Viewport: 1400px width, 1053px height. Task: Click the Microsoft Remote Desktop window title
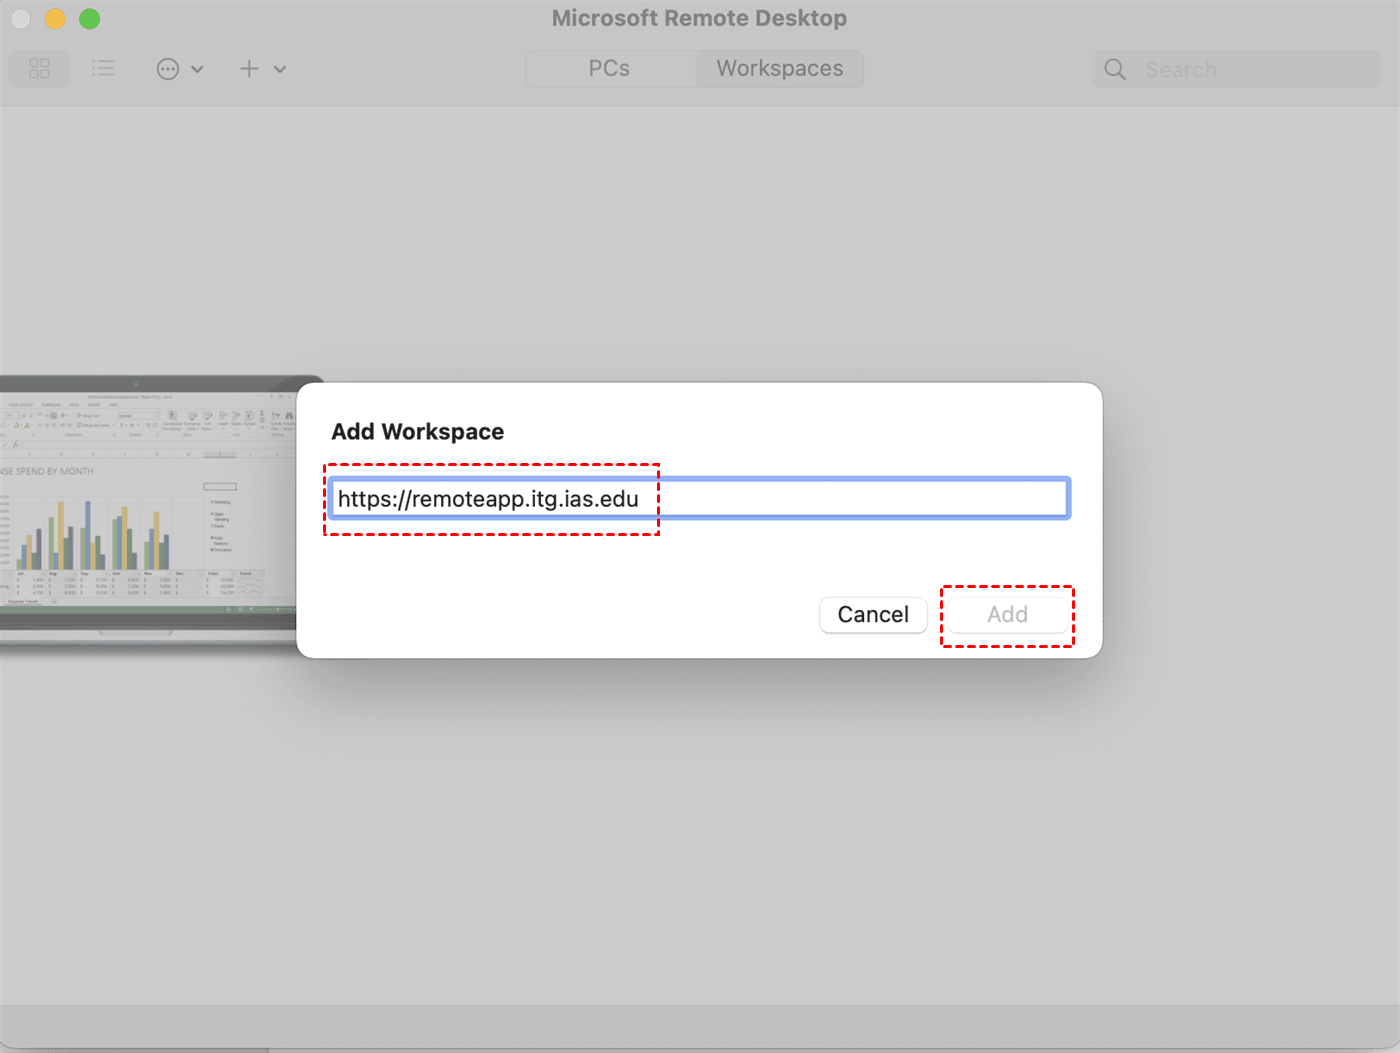click(x=699, y=19)
